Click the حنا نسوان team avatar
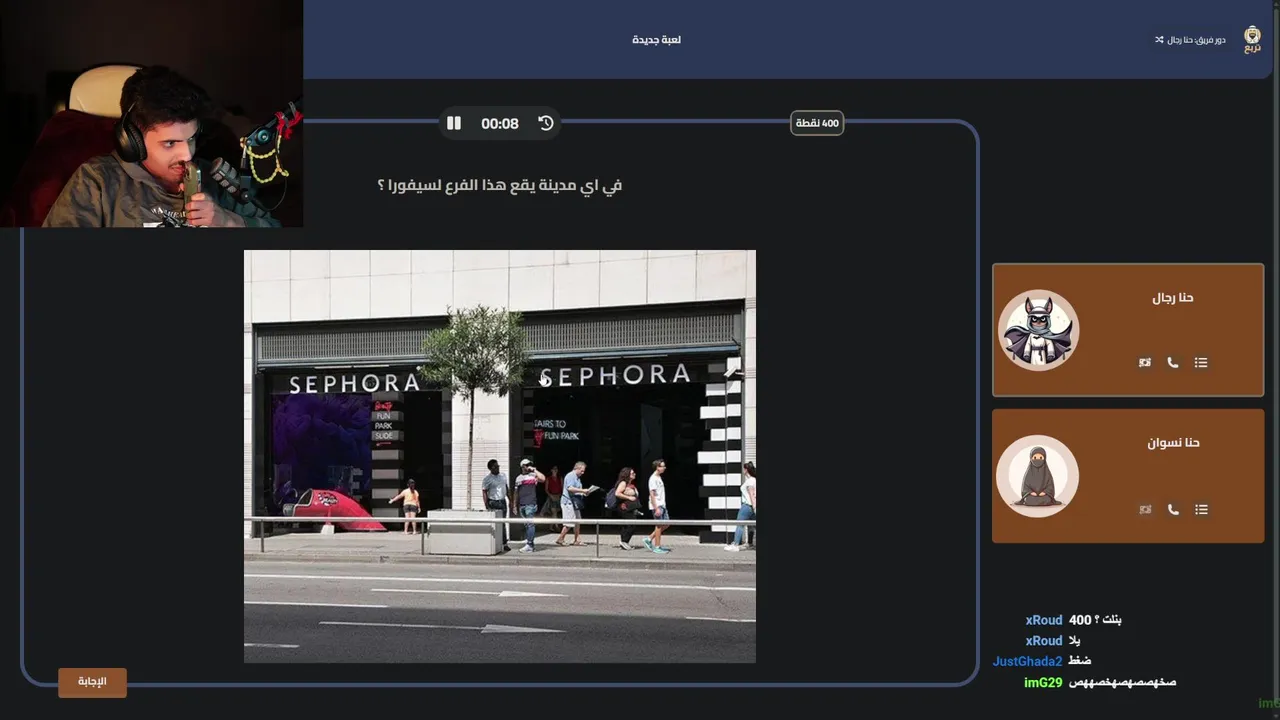The height and width of the screenshot is (720, 1280). click(1038, 476)
